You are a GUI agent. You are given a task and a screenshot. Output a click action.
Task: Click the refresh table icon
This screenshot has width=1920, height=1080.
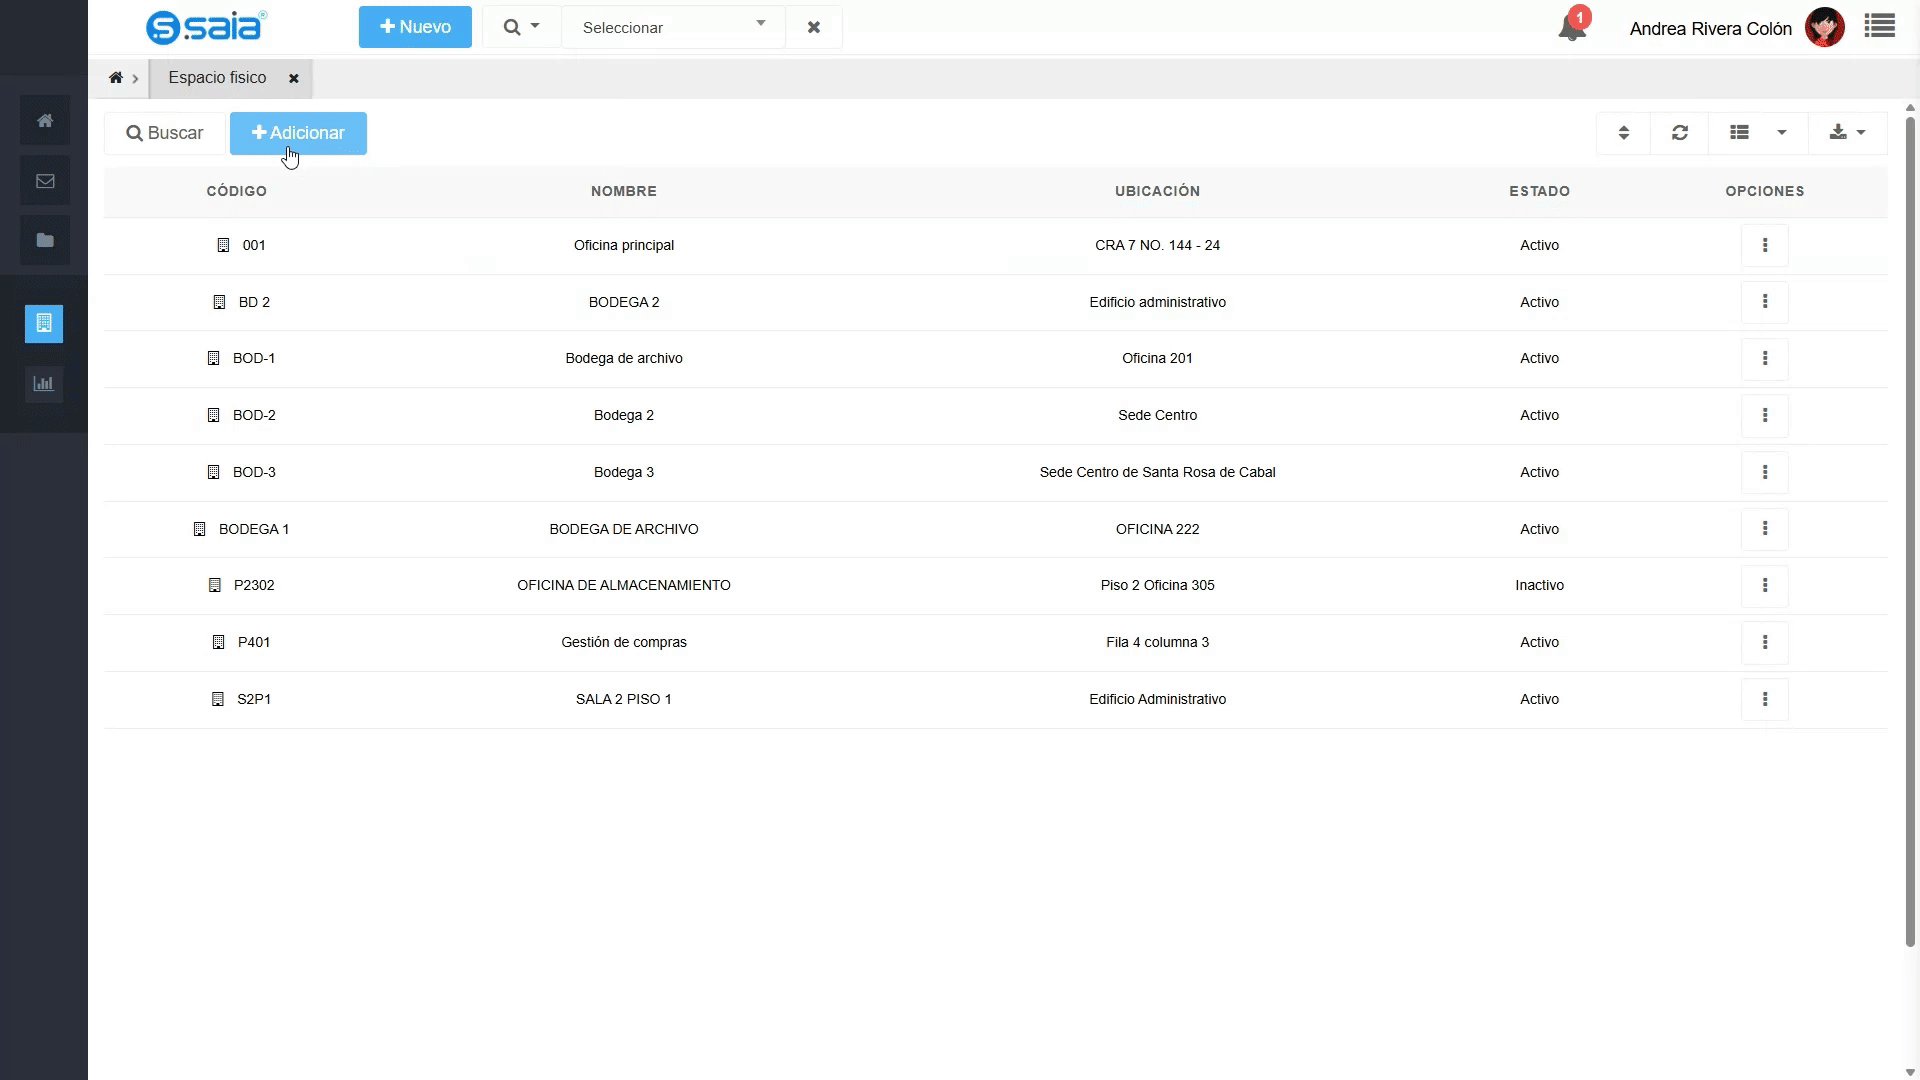tap(1680, 133)
